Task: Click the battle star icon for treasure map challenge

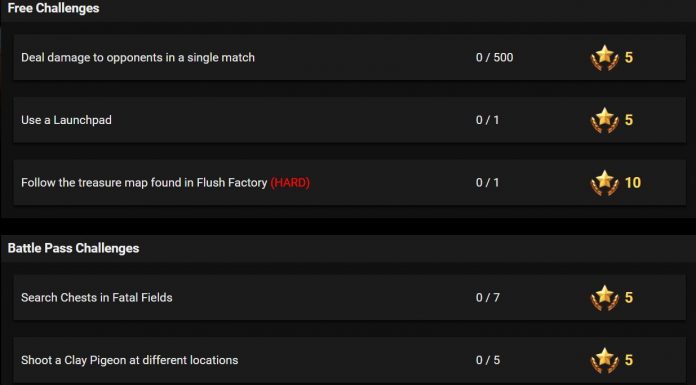Action: [x=605, y=183]
